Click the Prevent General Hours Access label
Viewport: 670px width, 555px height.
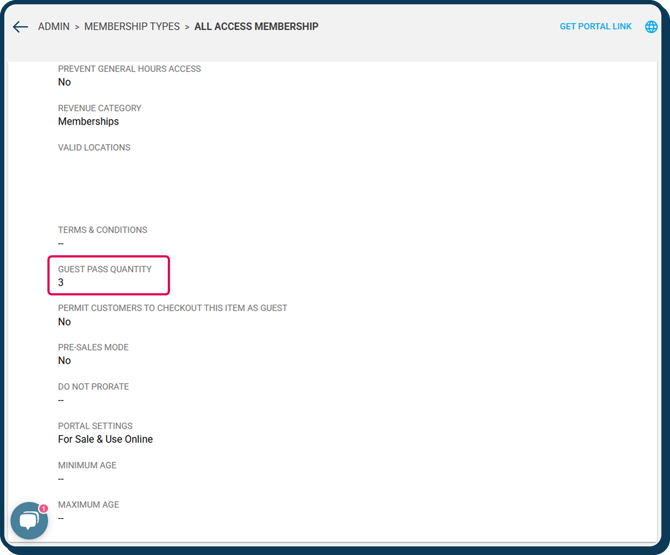[x=129, y=69]
